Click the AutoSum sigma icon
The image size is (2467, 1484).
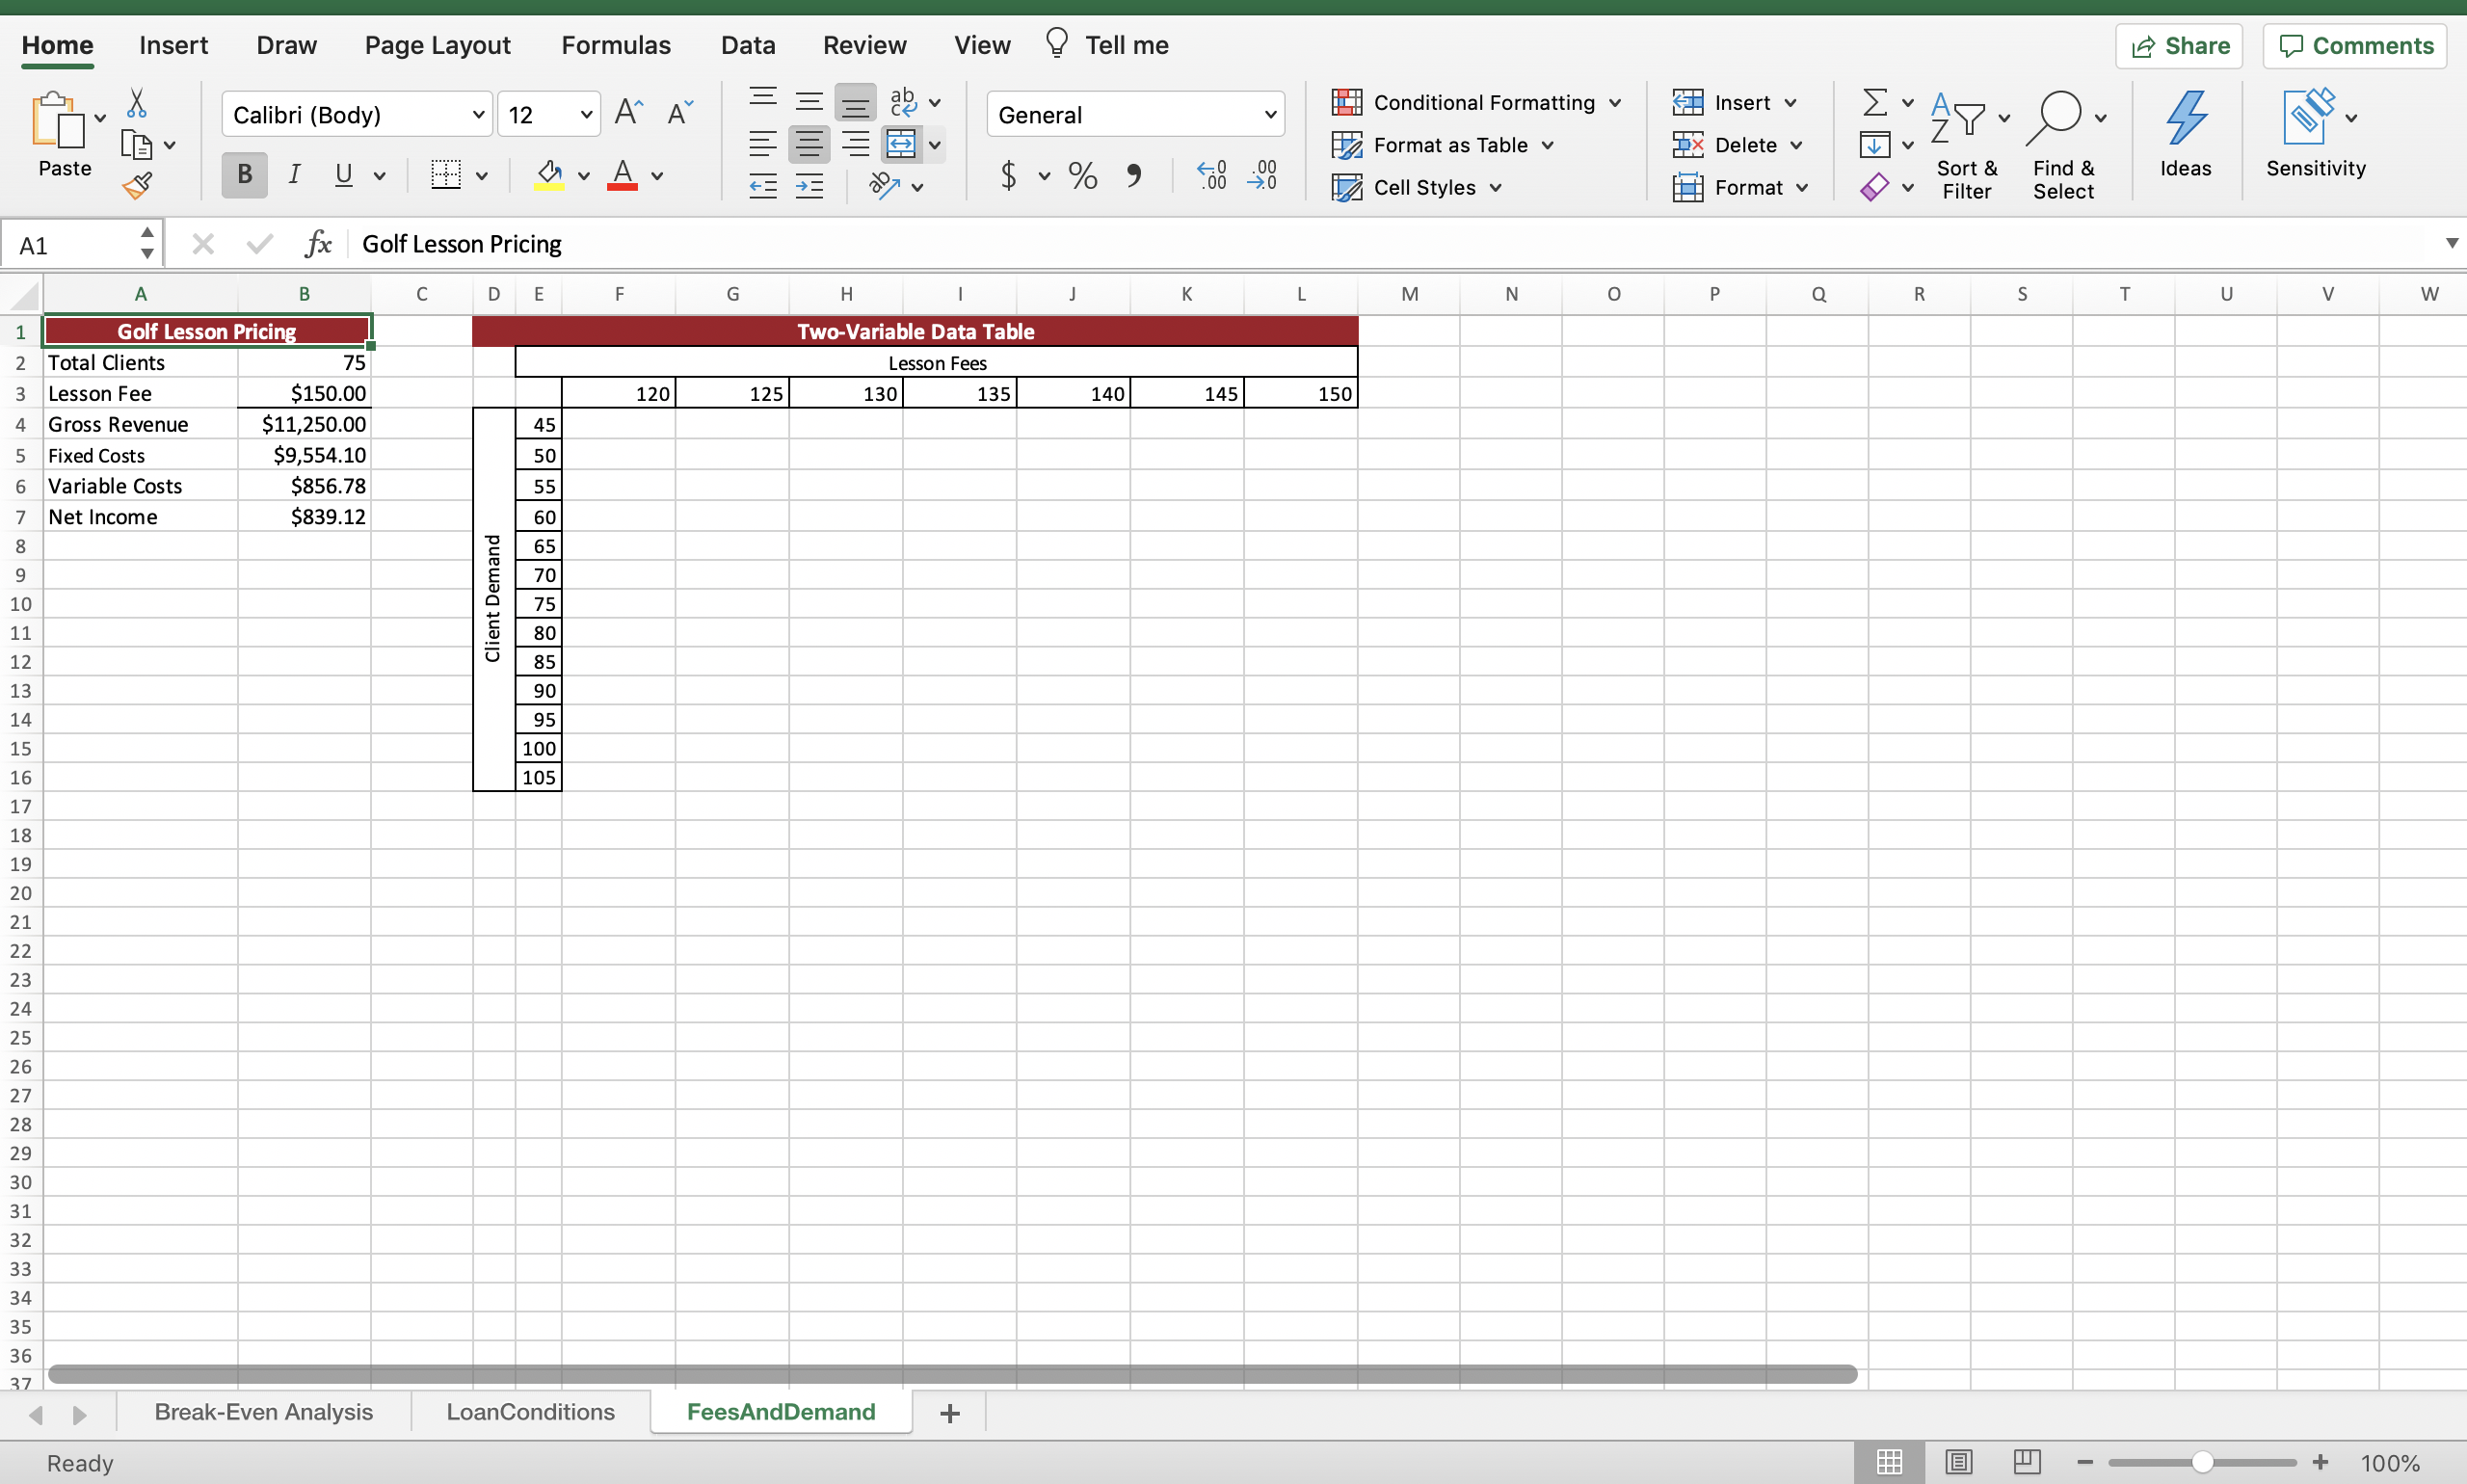point(1874,102)
